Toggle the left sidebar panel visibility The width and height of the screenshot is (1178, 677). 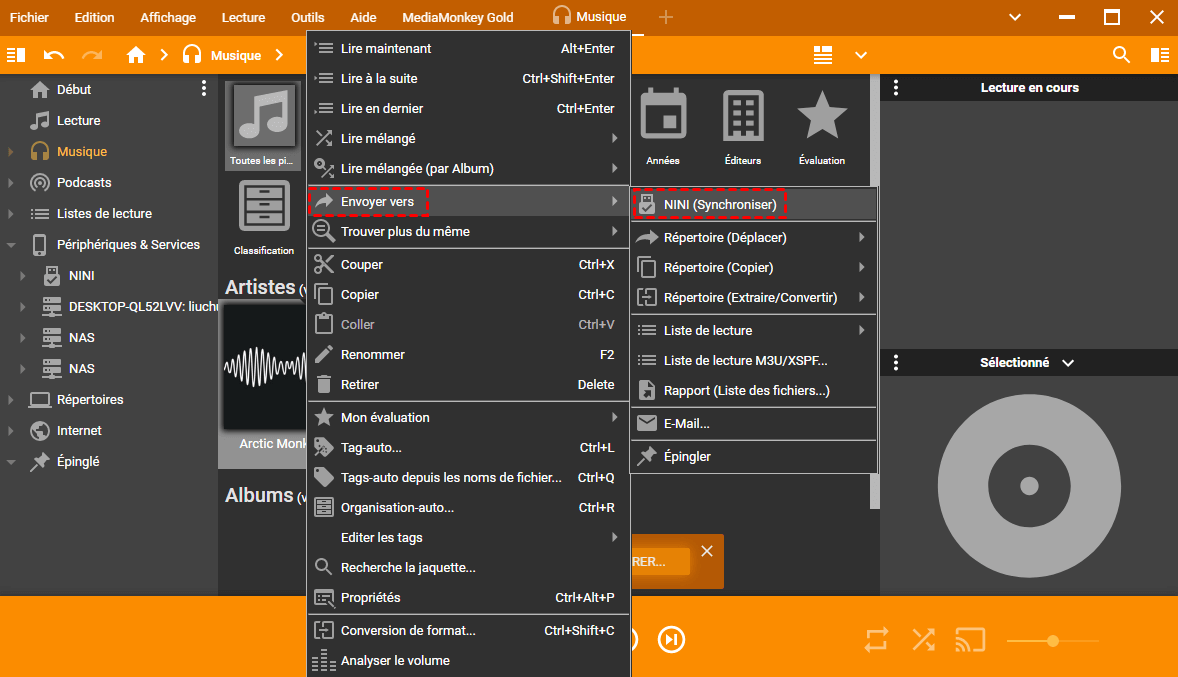(16, 55)
